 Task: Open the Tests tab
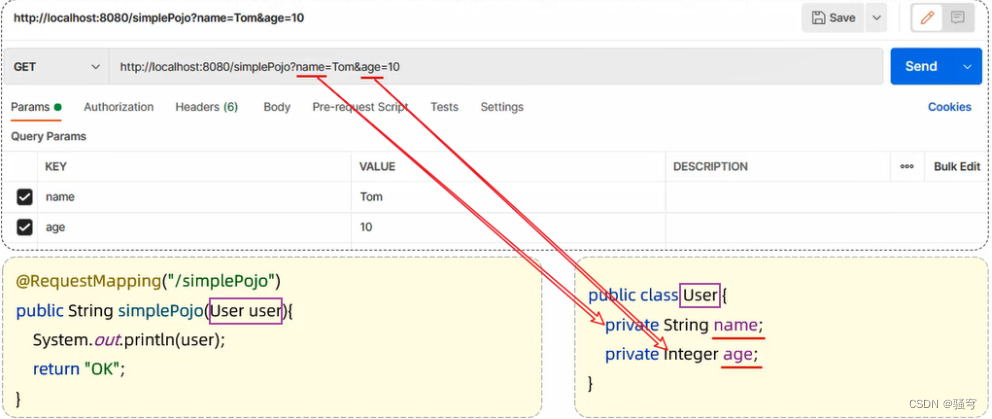[x=444, y=107]
